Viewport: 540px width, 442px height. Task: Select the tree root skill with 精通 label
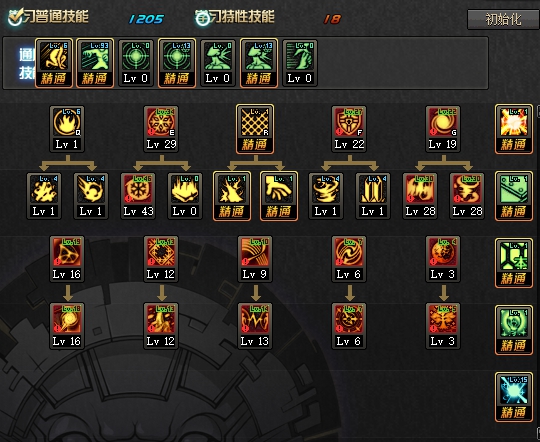point(232,196)
